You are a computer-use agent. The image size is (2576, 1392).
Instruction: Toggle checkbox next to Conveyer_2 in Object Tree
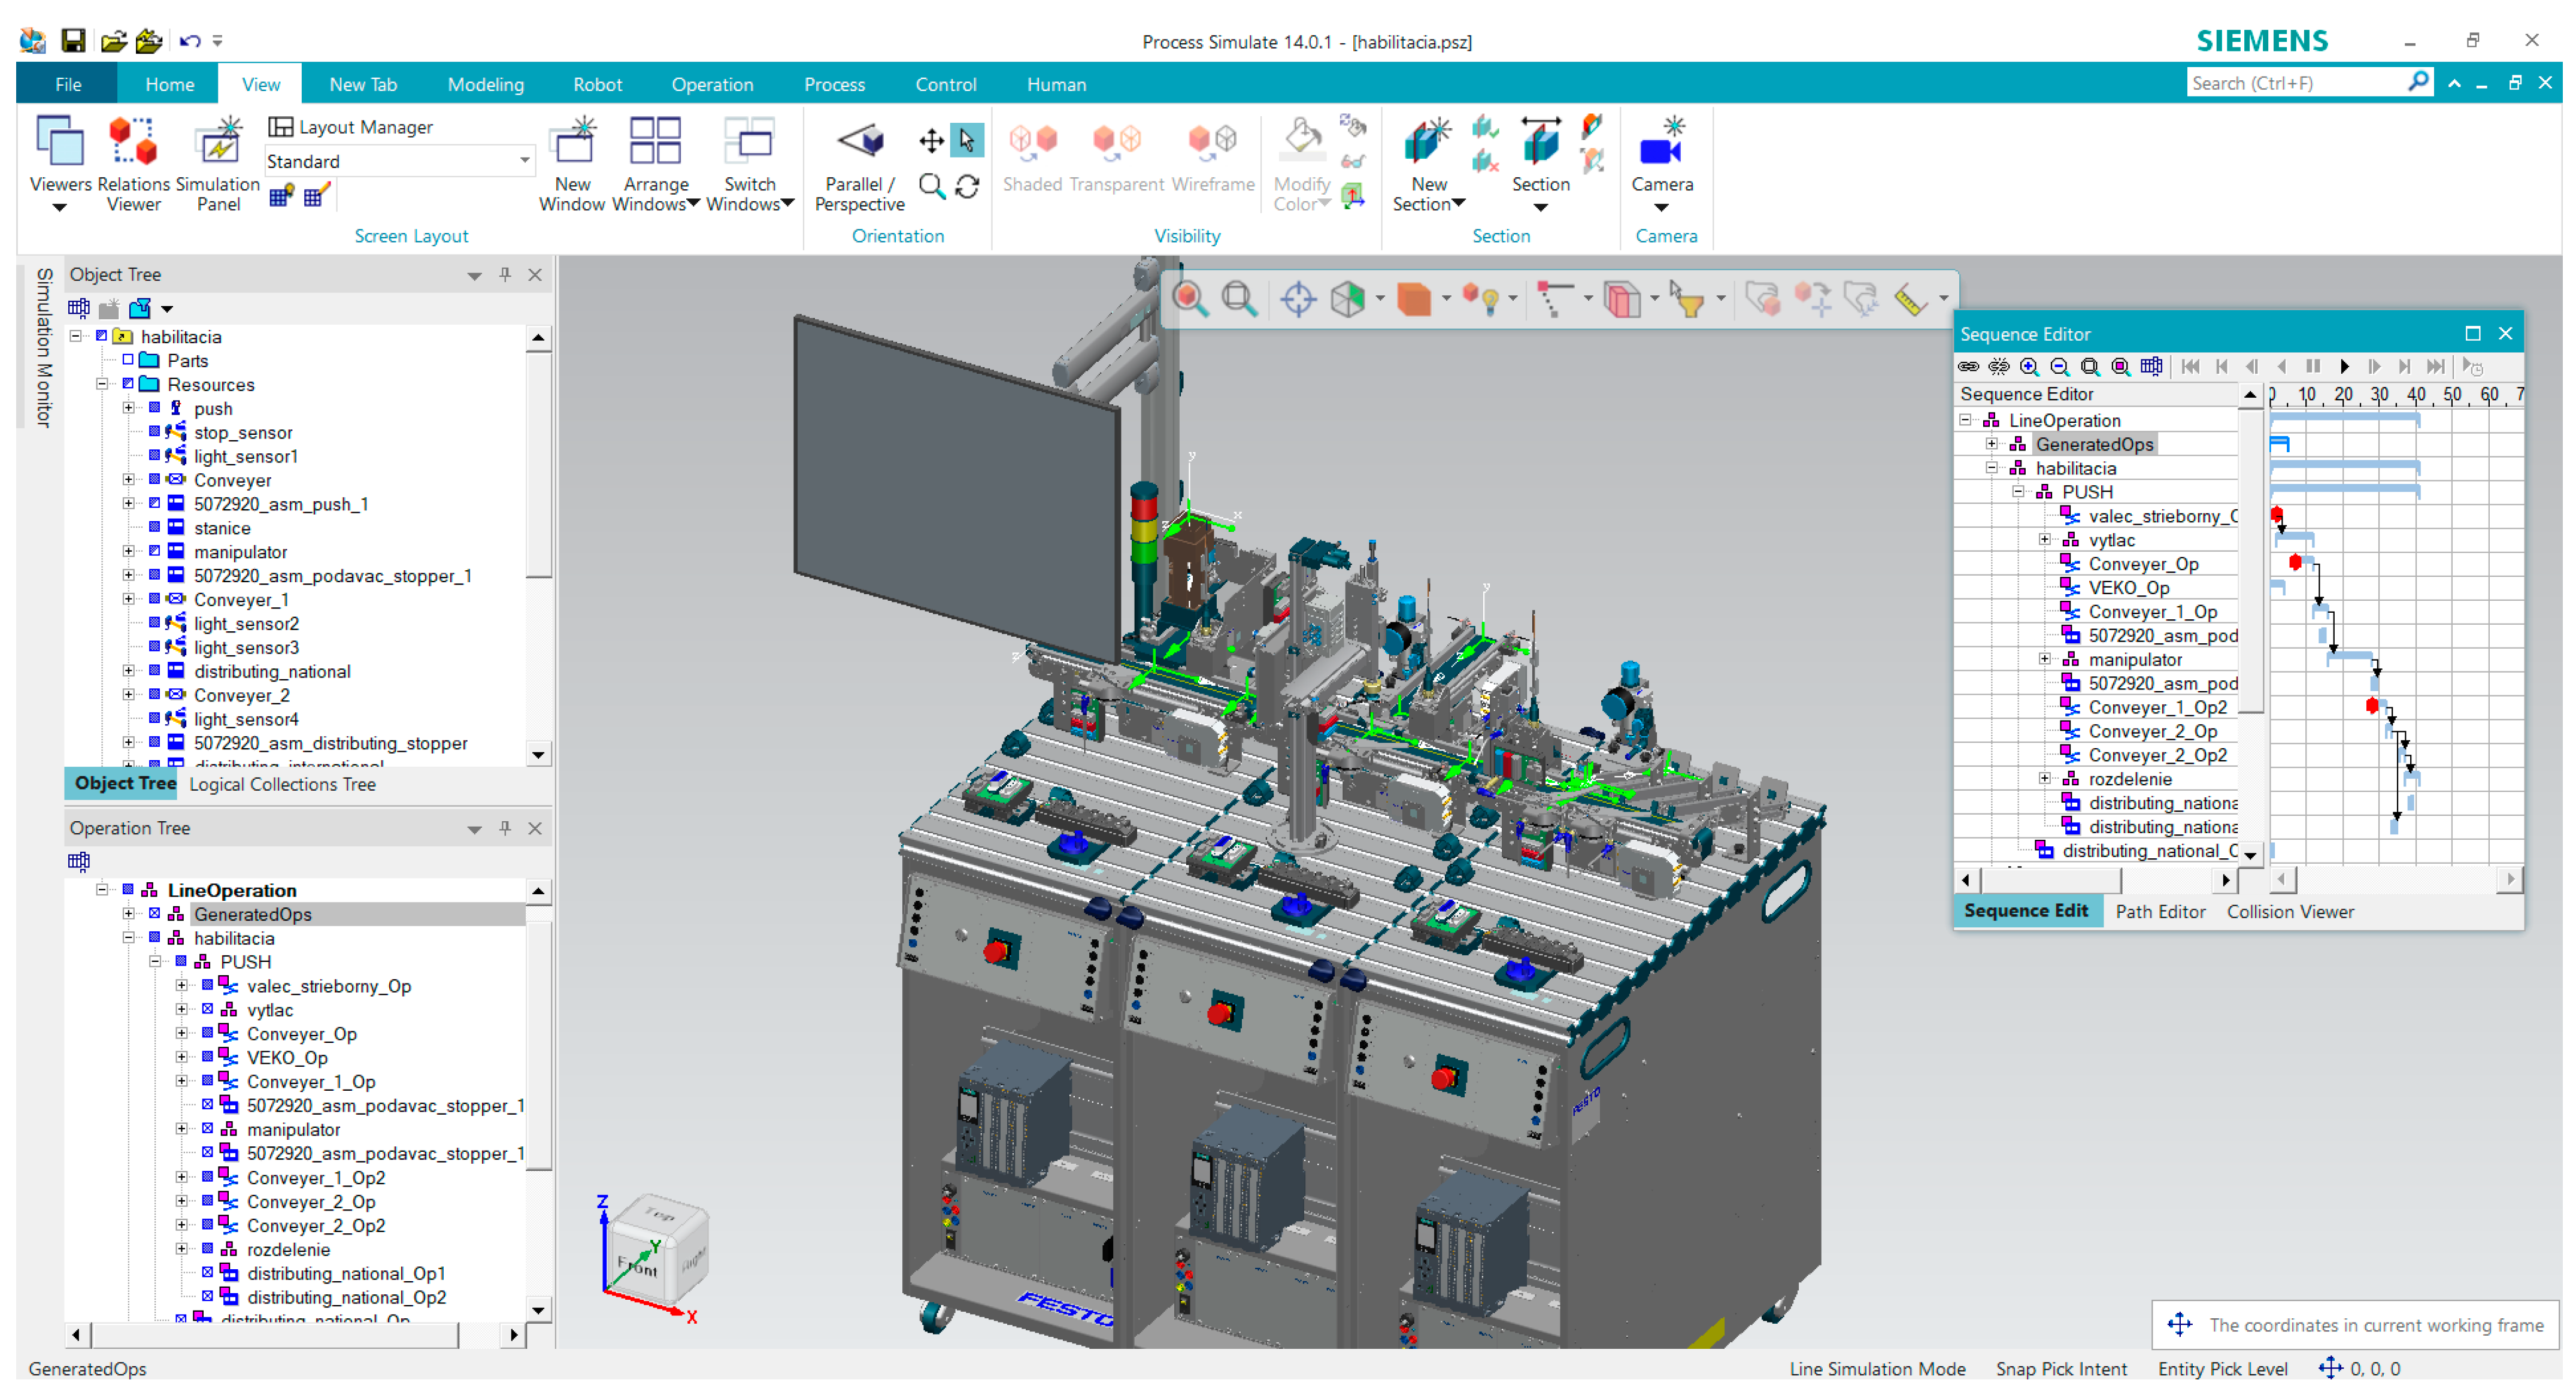click(154, 695)
